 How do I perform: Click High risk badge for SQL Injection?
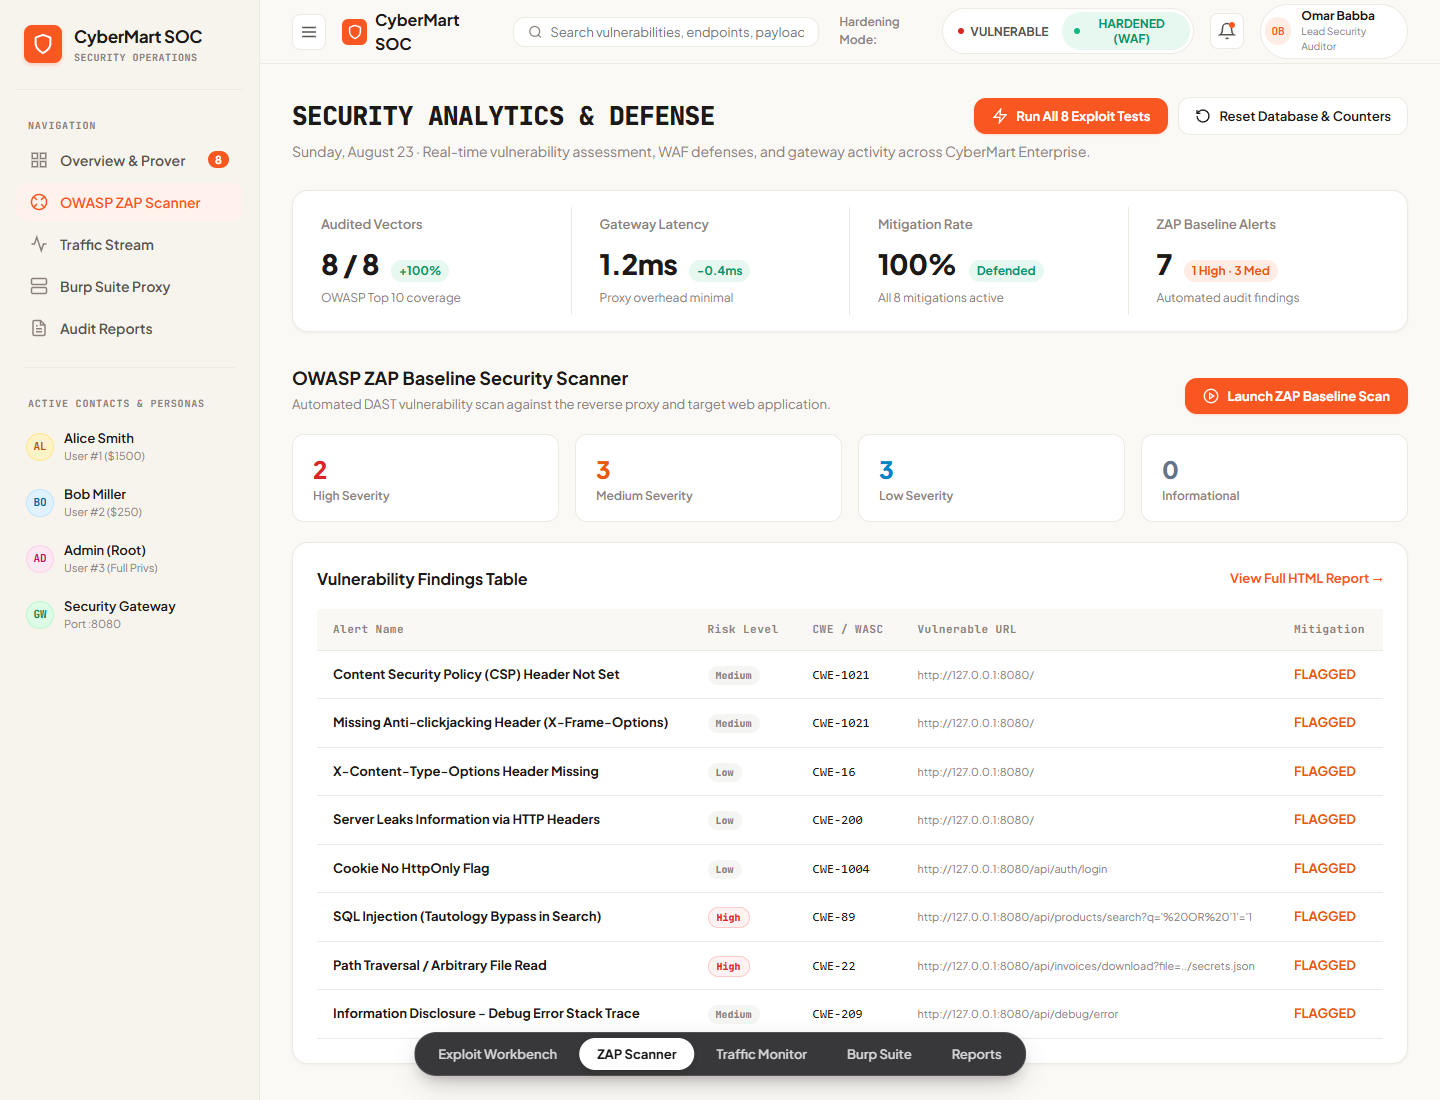click(x=728, y=917)
